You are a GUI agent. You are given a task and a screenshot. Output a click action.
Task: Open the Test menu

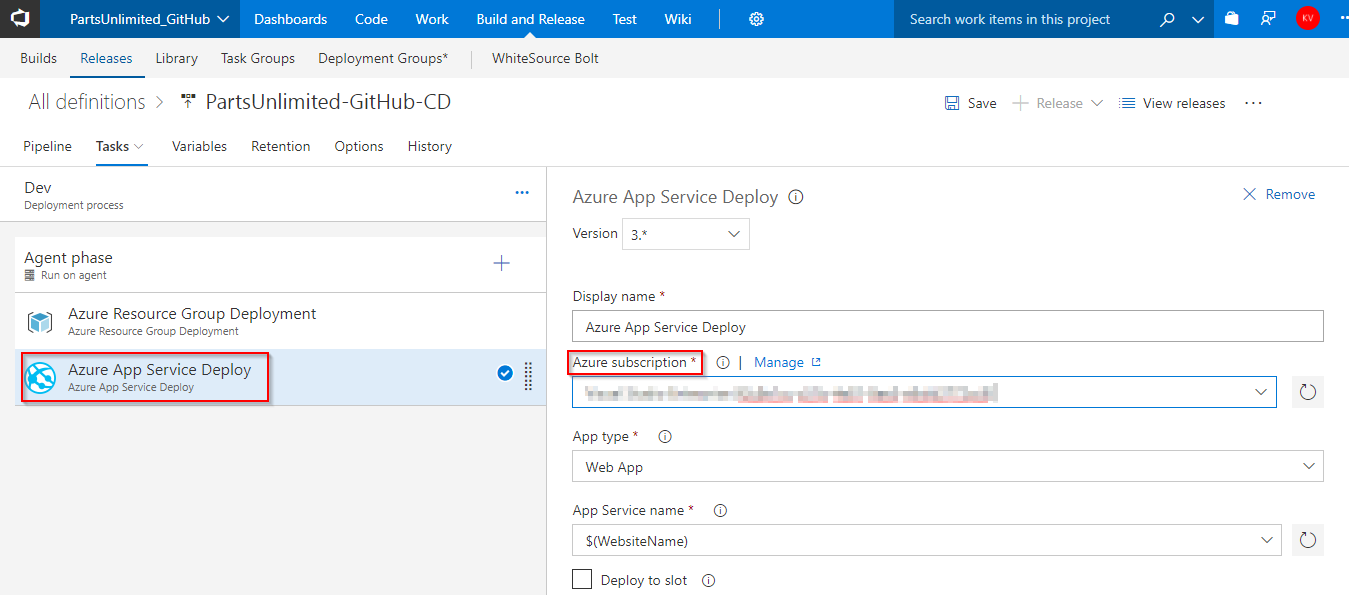(625, 19)
